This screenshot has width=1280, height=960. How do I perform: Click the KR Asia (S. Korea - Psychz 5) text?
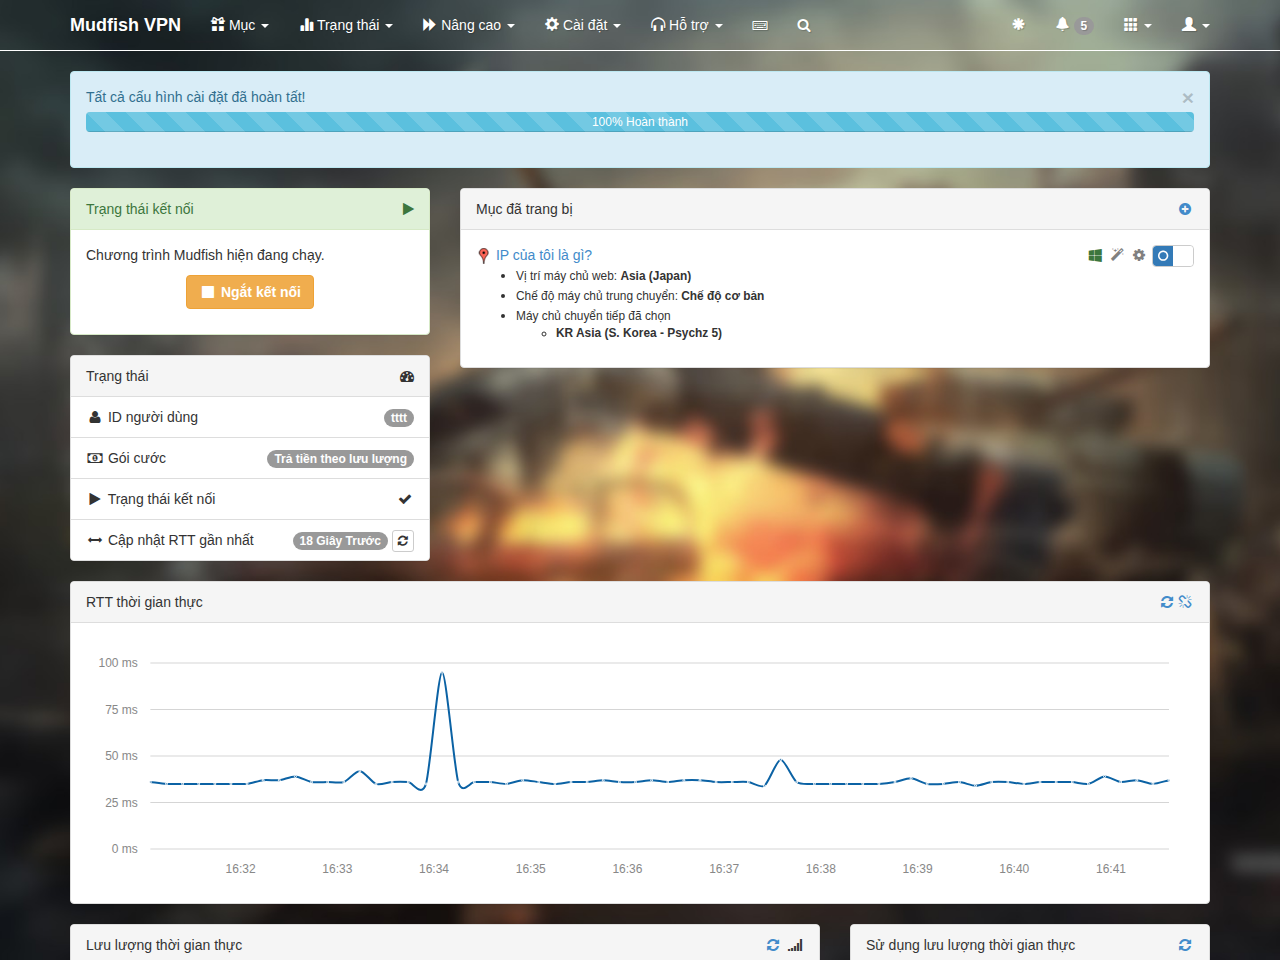tap(639, 333)
